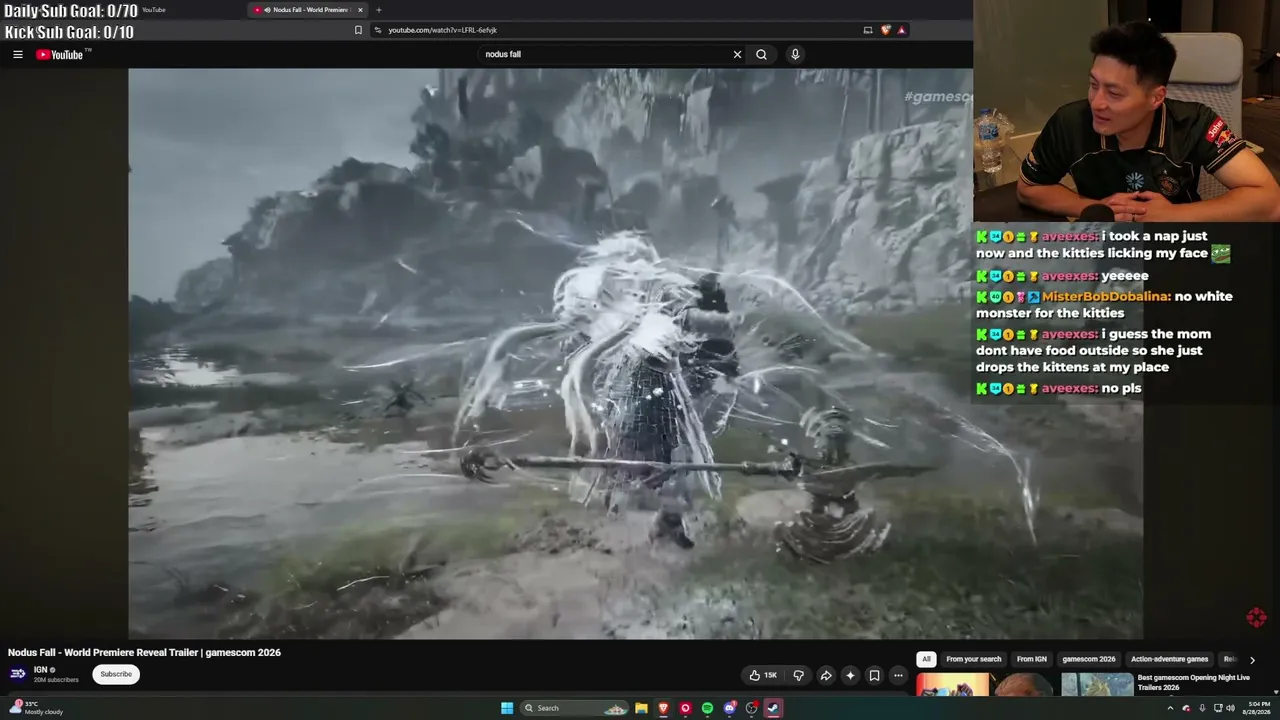Click the cast/picture-in-picture address bar icon
1280x720 pixels.
[x=868, y=30]
